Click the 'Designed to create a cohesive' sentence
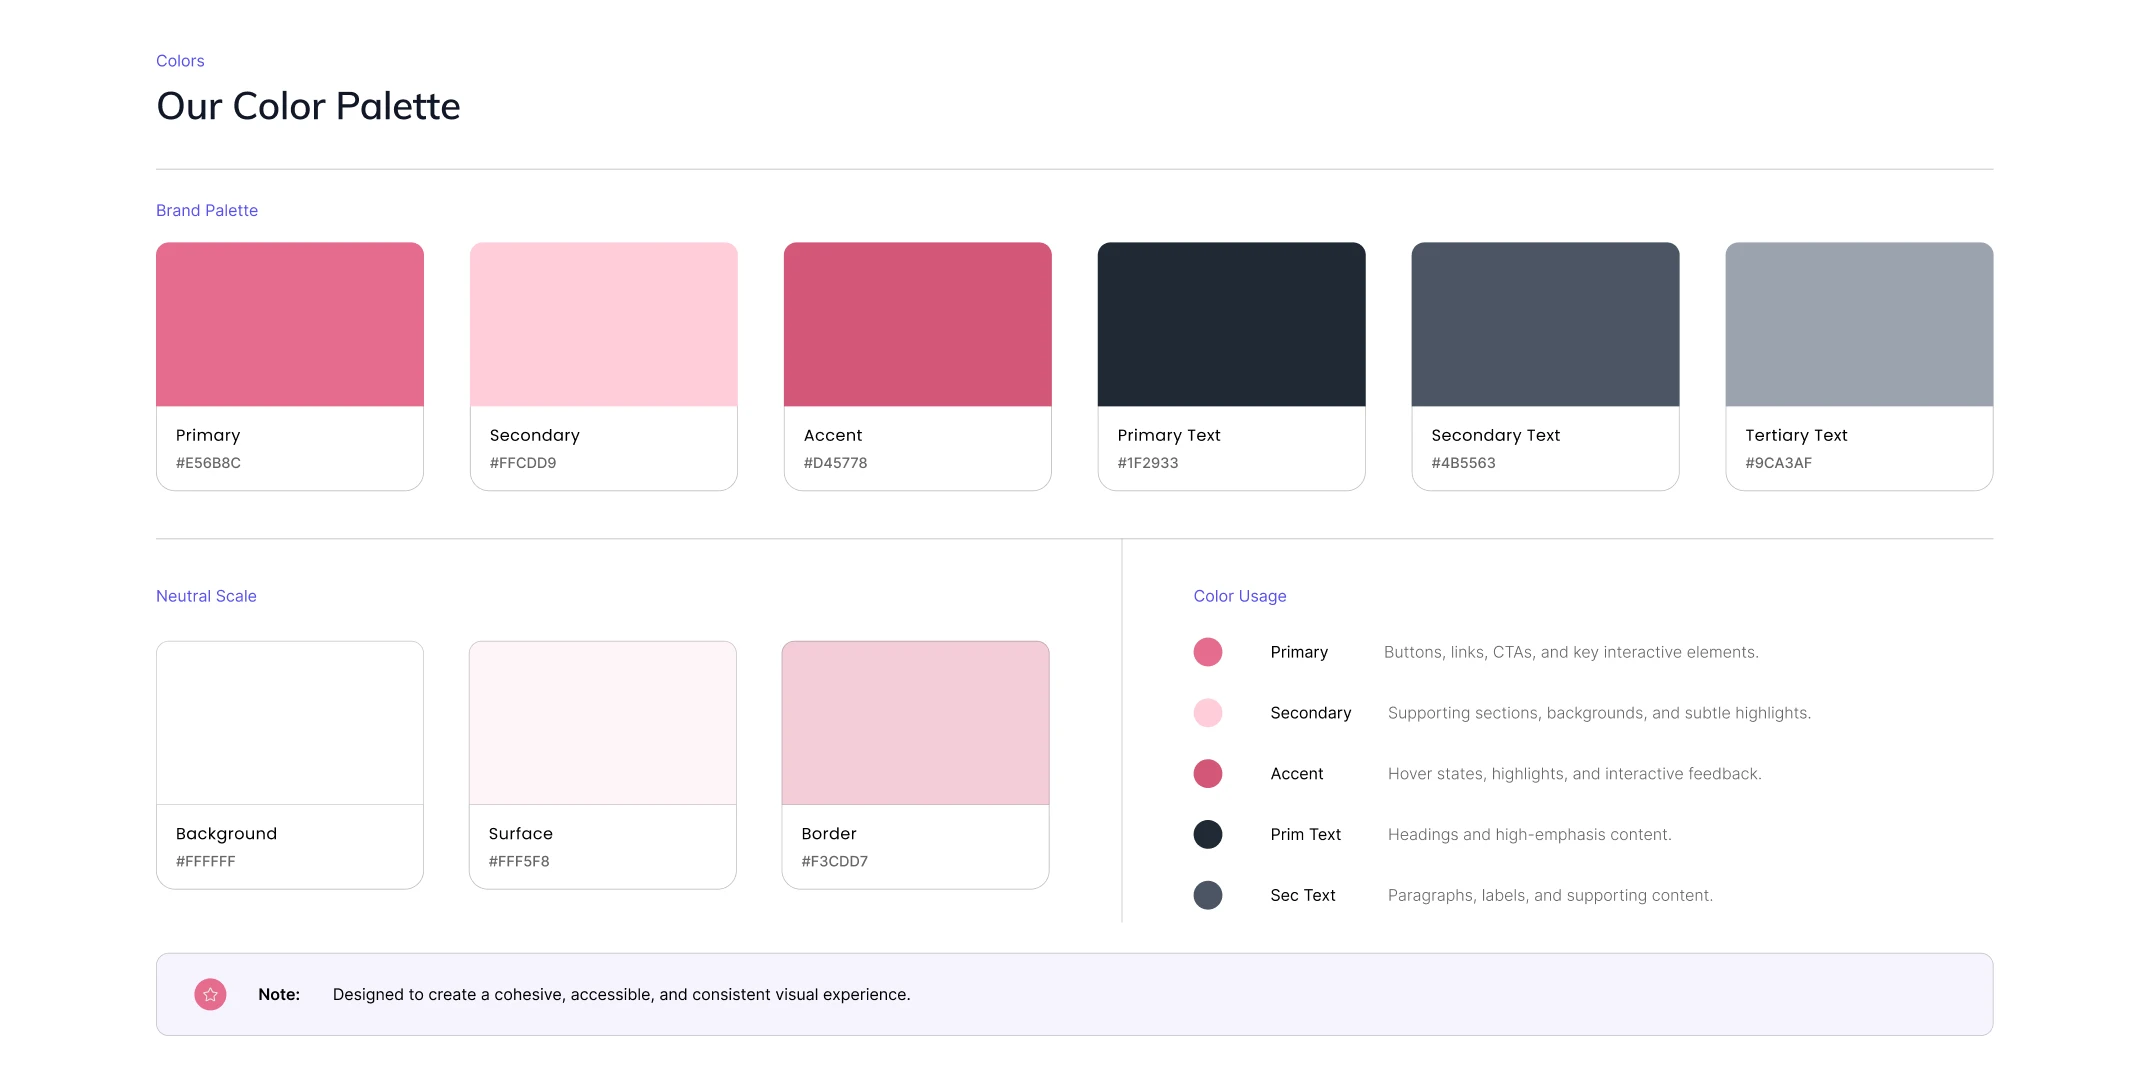This screenshot has height=1079, width=2150. coord(622,994)
